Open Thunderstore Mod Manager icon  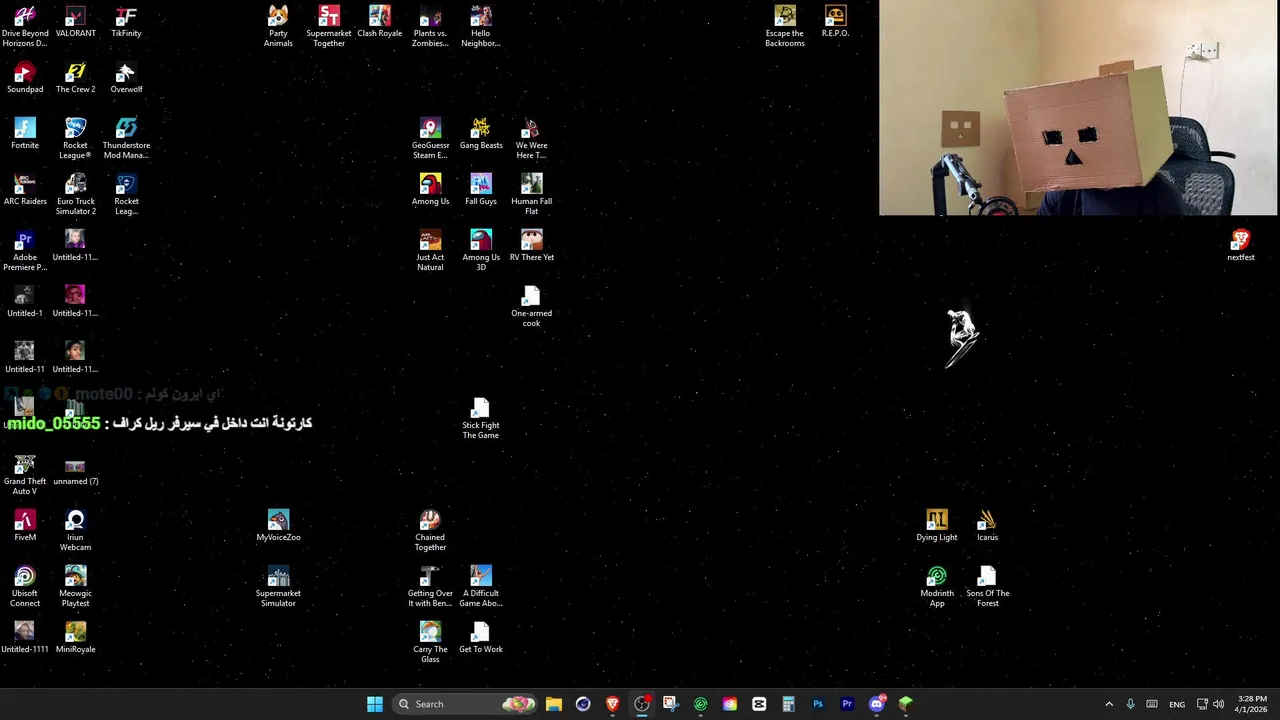pyautogui.click(x=126, y=138)
